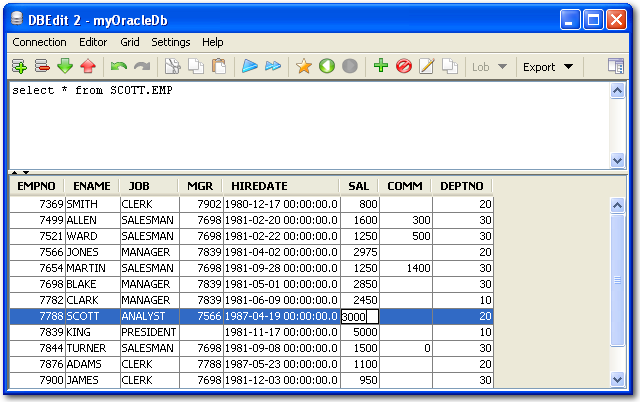Open the Export dropdown
The image size is (640, 402).
pyautogui.click(x=548, y=67)
